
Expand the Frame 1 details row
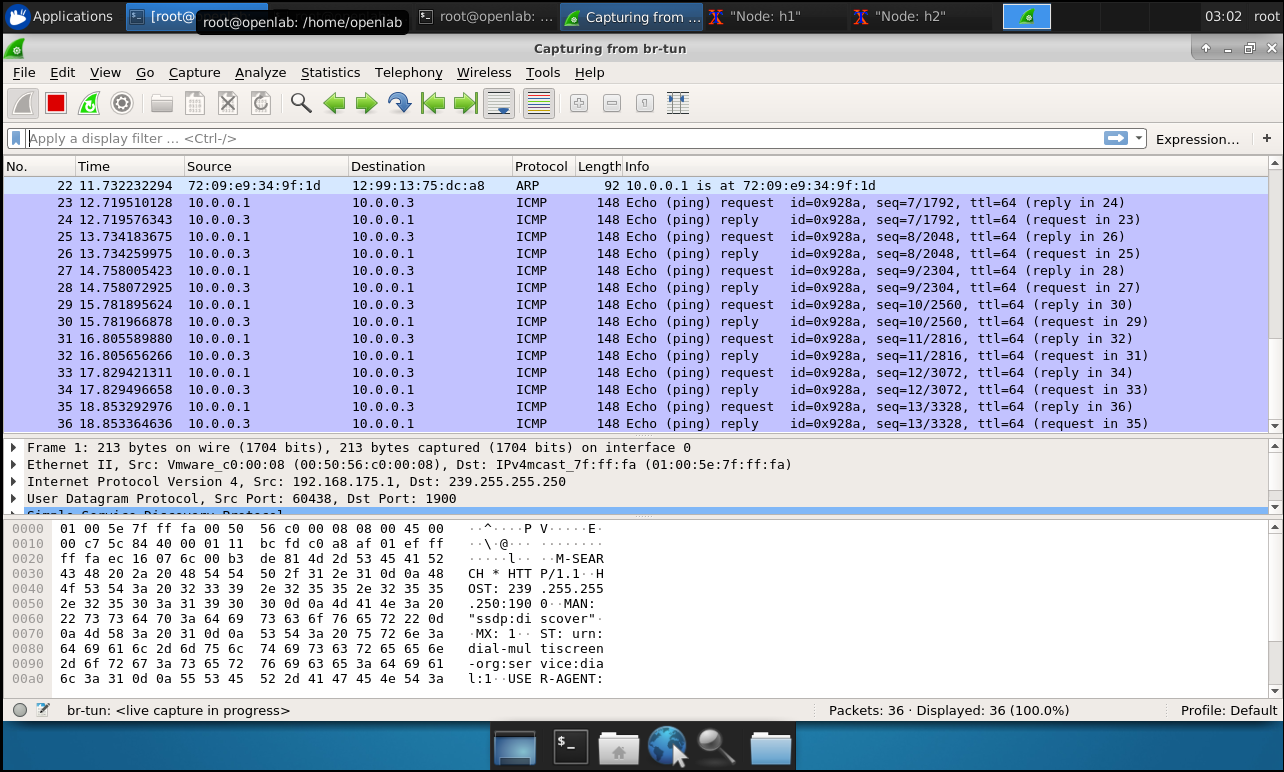pyautogui.click(x=14, y=448)
